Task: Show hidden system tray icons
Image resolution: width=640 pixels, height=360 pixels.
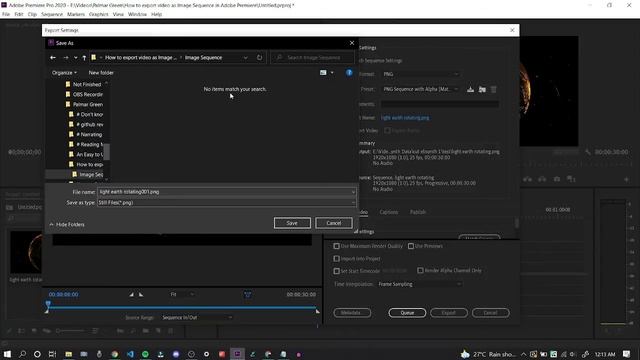Action: tap(523, 354)
